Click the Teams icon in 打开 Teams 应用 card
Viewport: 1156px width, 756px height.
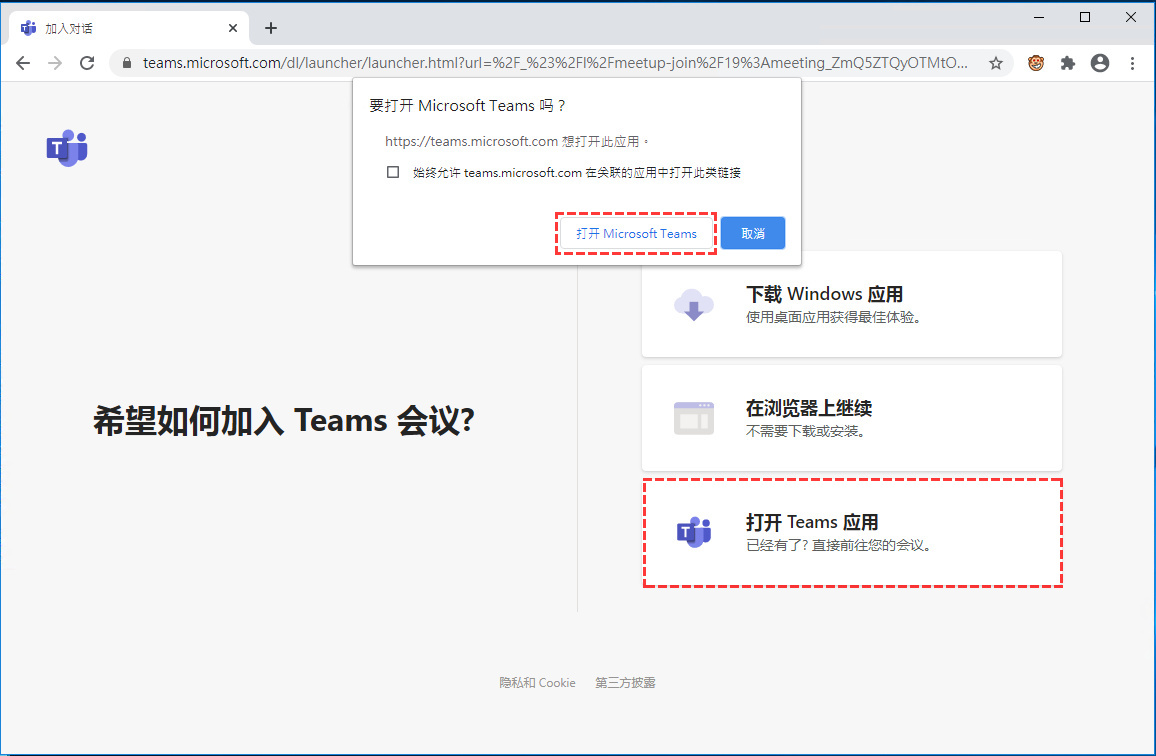tap(694, 532)
